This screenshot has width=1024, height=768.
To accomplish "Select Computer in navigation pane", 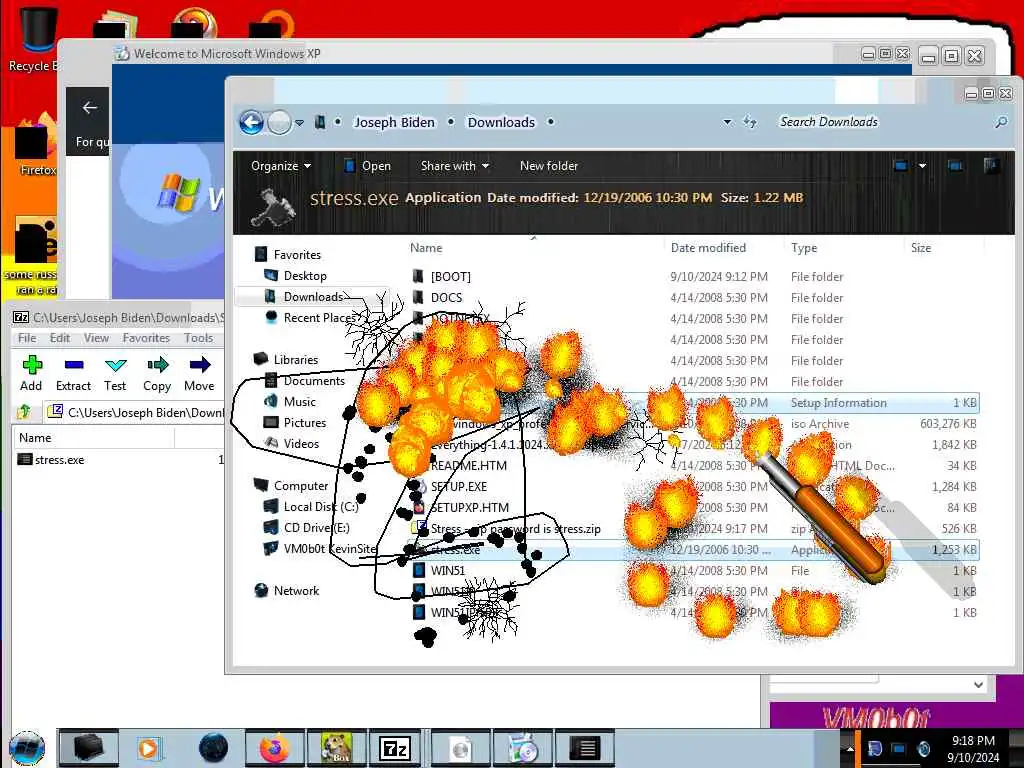I will tap(291, 486).
